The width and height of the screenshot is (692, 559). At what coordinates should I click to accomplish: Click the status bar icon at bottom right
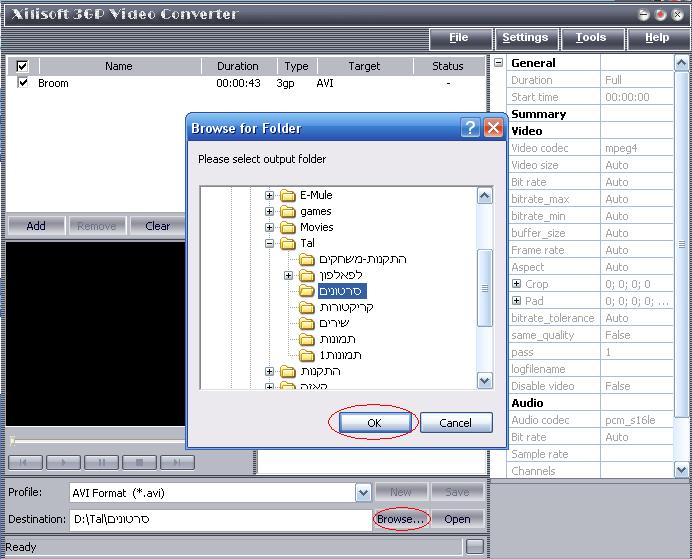[x=475, y=546]
